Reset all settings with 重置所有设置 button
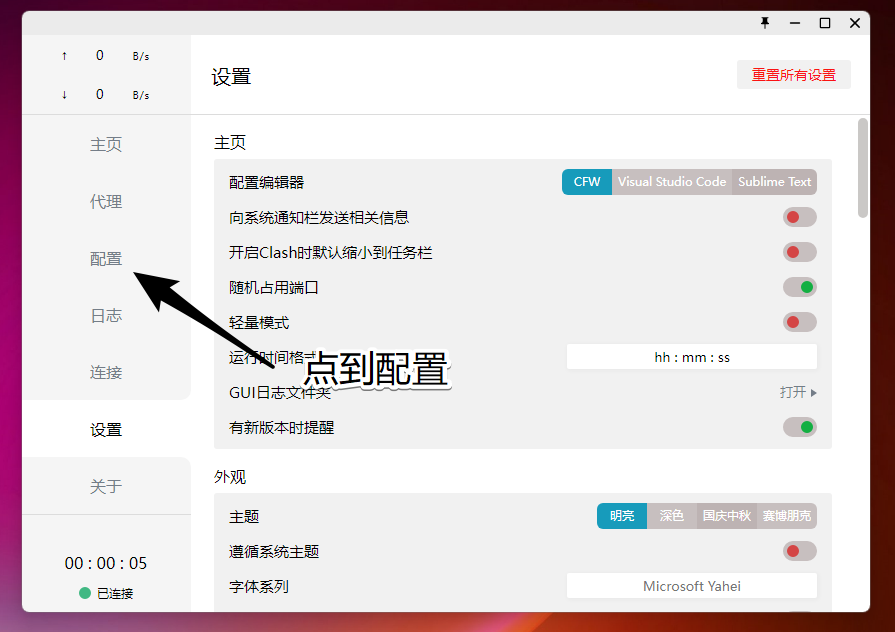This screenshot has height=632, width=895. coord(793,75)
